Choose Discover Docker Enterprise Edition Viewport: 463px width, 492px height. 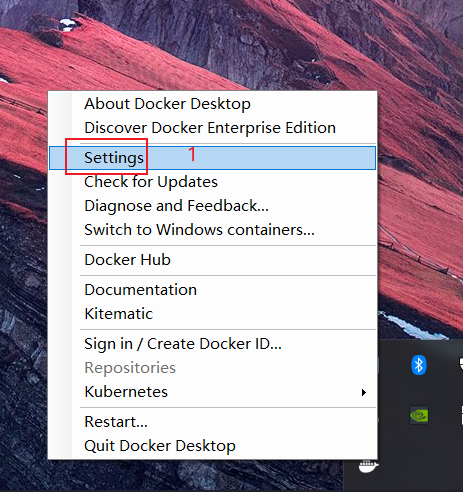pyautogui.click(x=212, y=128)
